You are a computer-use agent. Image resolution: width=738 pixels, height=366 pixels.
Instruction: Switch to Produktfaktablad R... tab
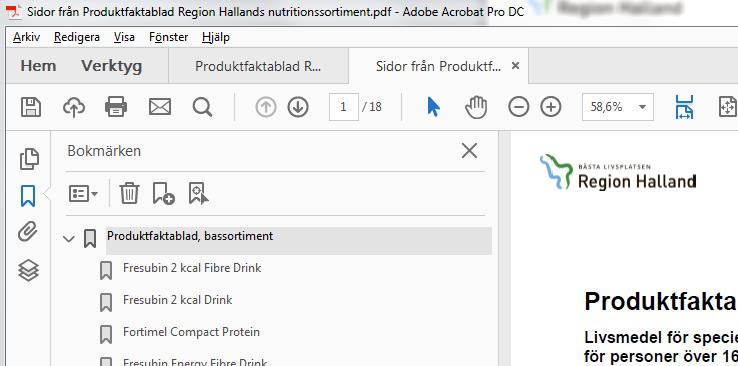[258, 66]
